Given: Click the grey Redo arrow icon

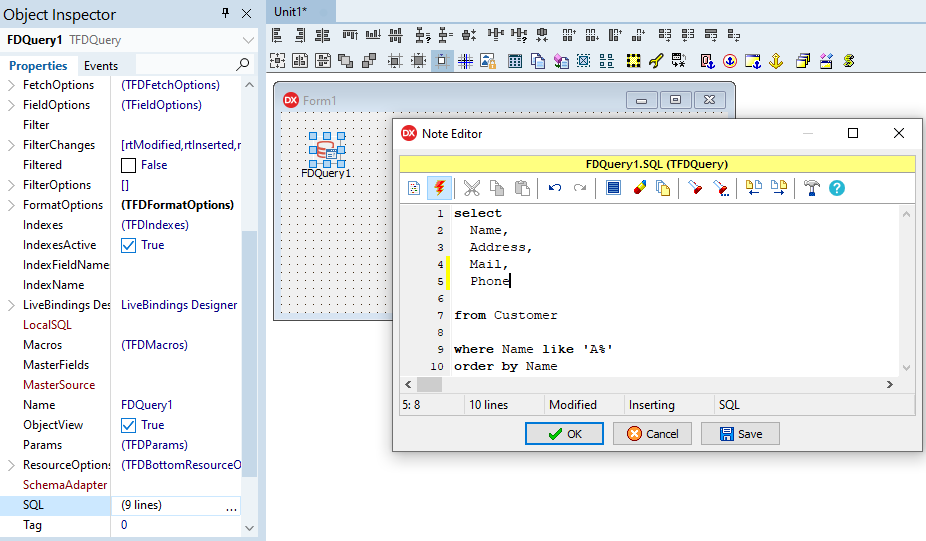Looking at the screenshot, I should (x=580, y=188).
